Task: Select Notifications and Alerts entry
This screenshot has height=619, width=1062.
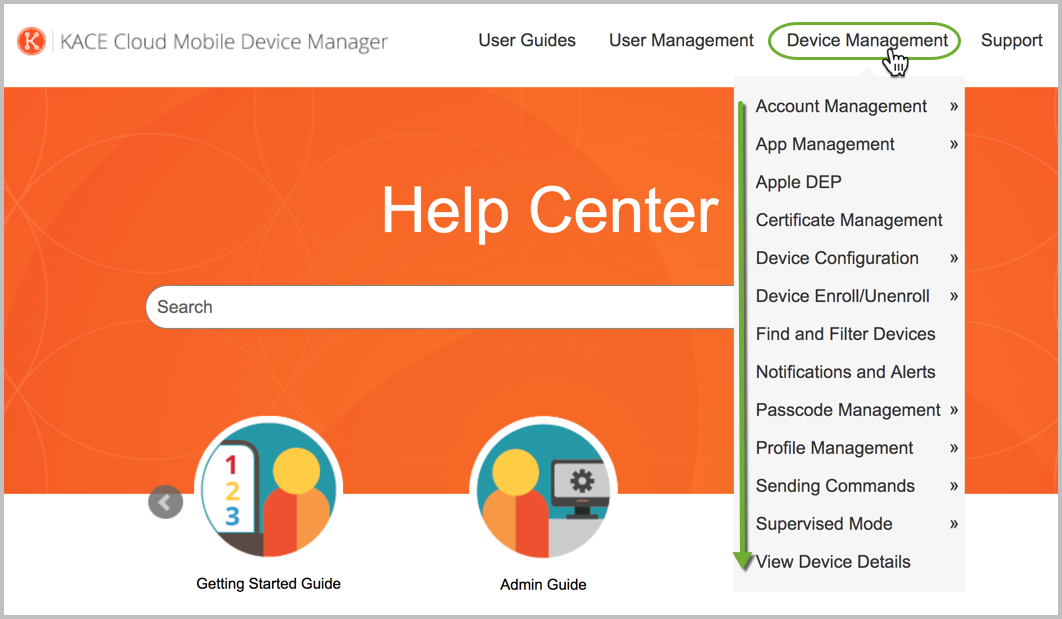Action: pos(845,372)
